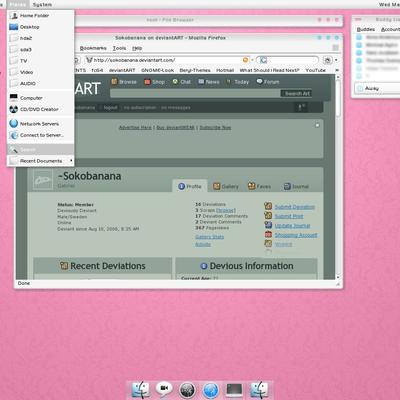Screen dimensions: 400x400
Task: Click the Subscribe Now link
Action: pyautogui.click(x=215, y=128)
